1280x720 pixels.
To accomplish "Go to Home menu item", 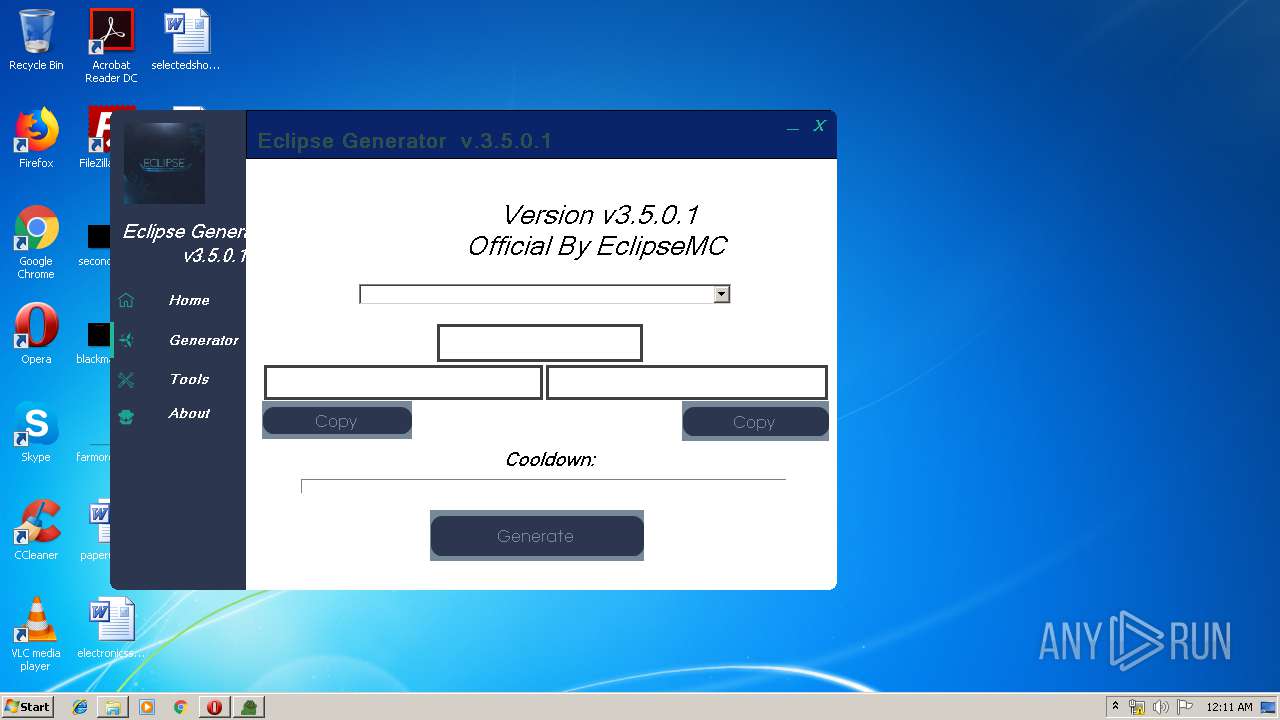I will [189, 300].
